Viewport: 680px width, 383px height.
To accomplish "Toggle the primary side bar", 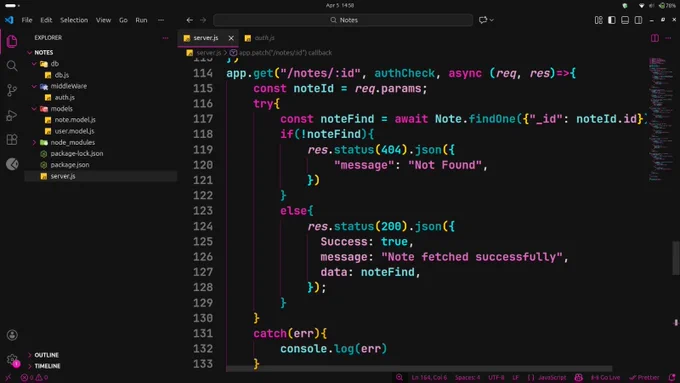I will pyautogui.click(x=611, y=20).
